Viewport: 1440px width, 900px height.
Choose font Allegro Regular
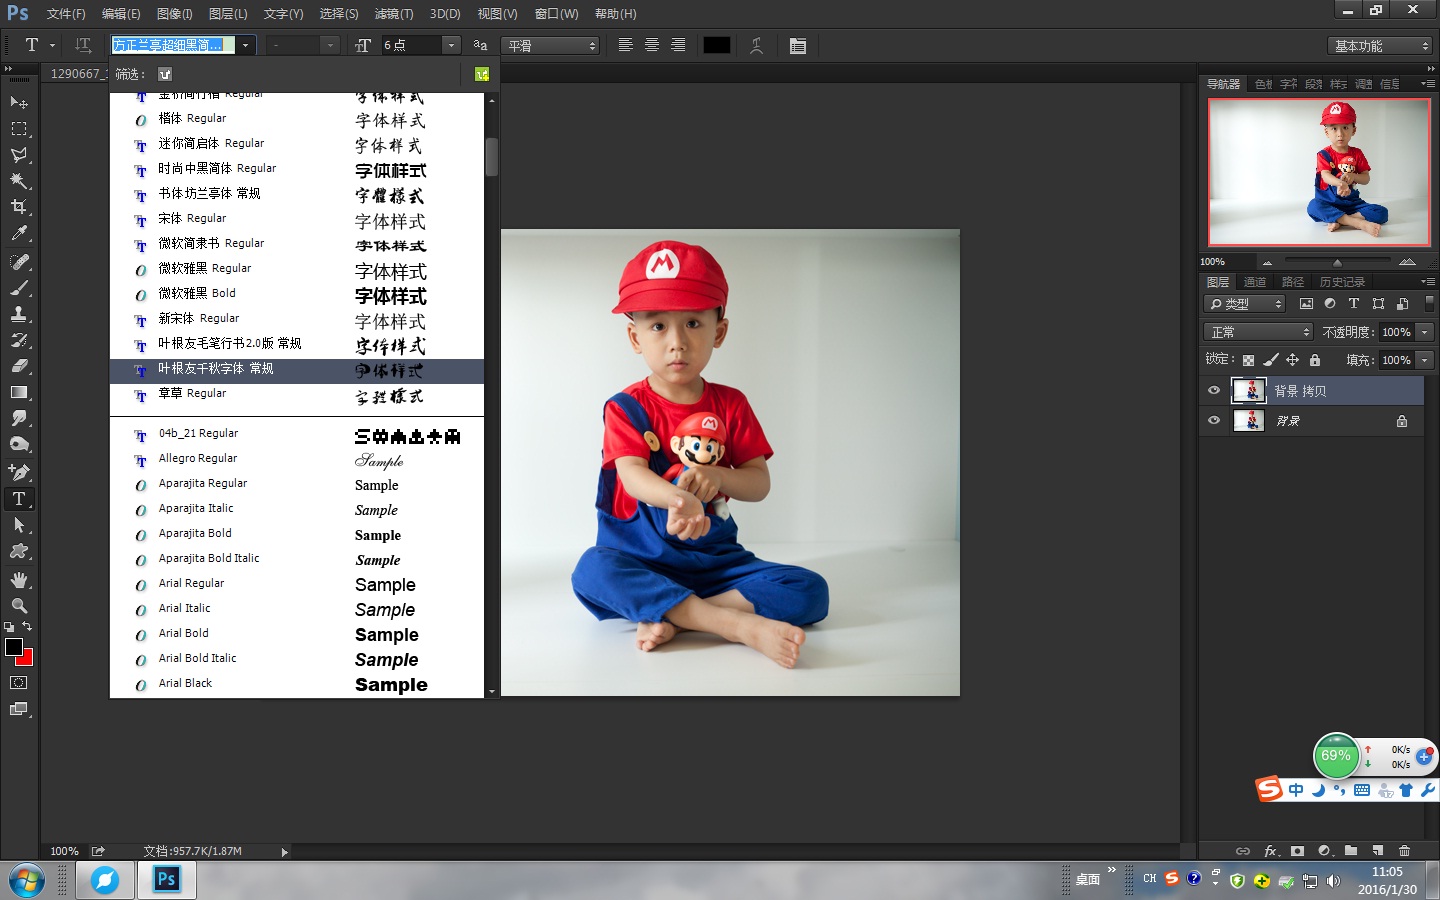[x=297, y=459]
